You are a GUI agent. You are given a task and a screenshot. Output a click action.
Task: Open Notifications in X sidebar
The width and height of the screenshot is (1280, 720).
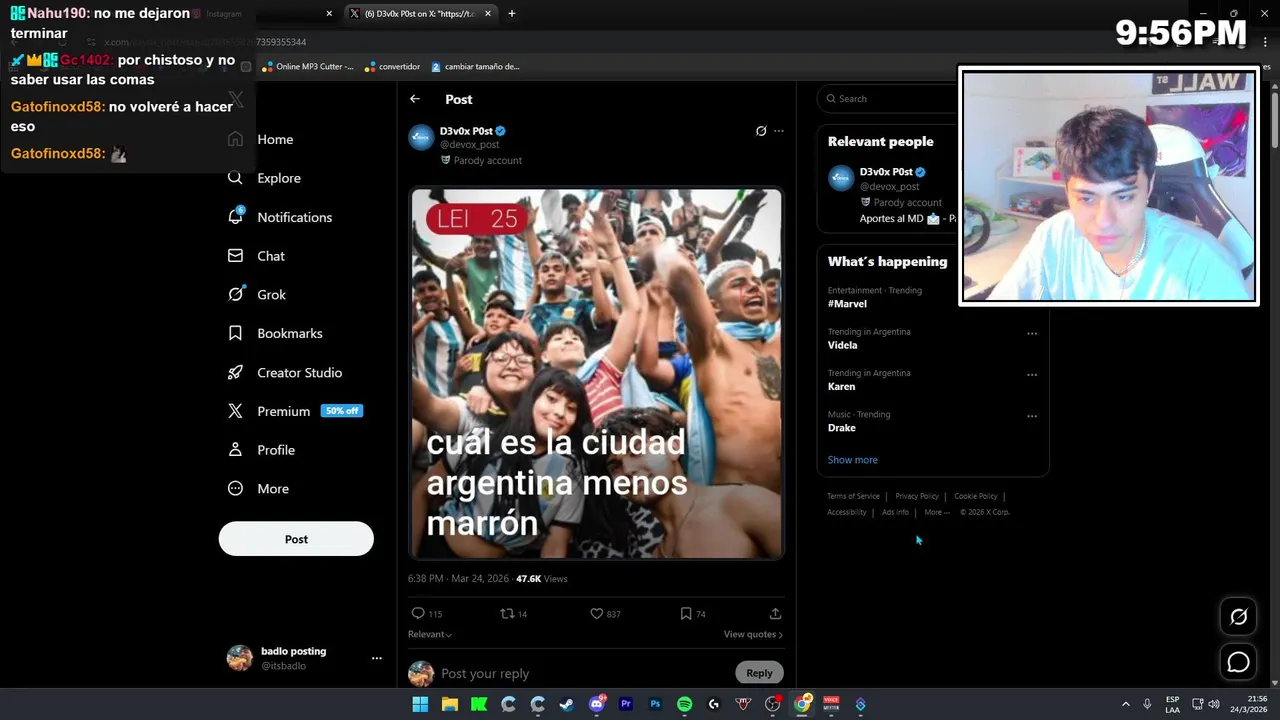(280, 217)
